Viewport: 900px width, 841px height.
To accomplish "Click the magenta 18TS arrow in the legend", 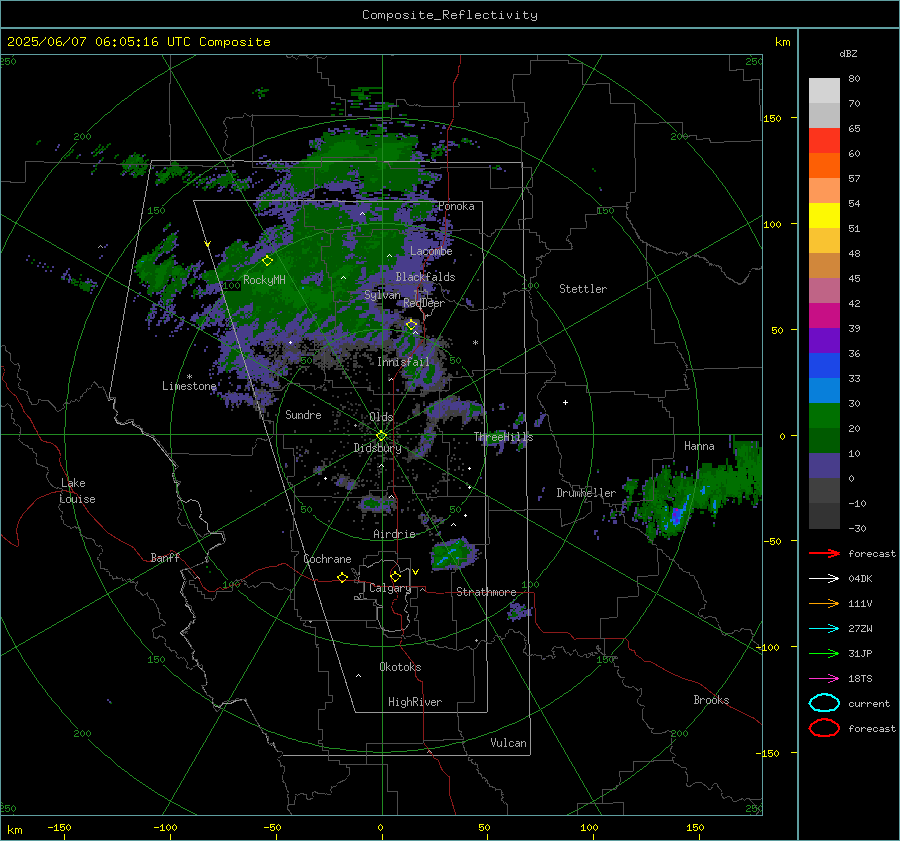I will click(824, 679).
